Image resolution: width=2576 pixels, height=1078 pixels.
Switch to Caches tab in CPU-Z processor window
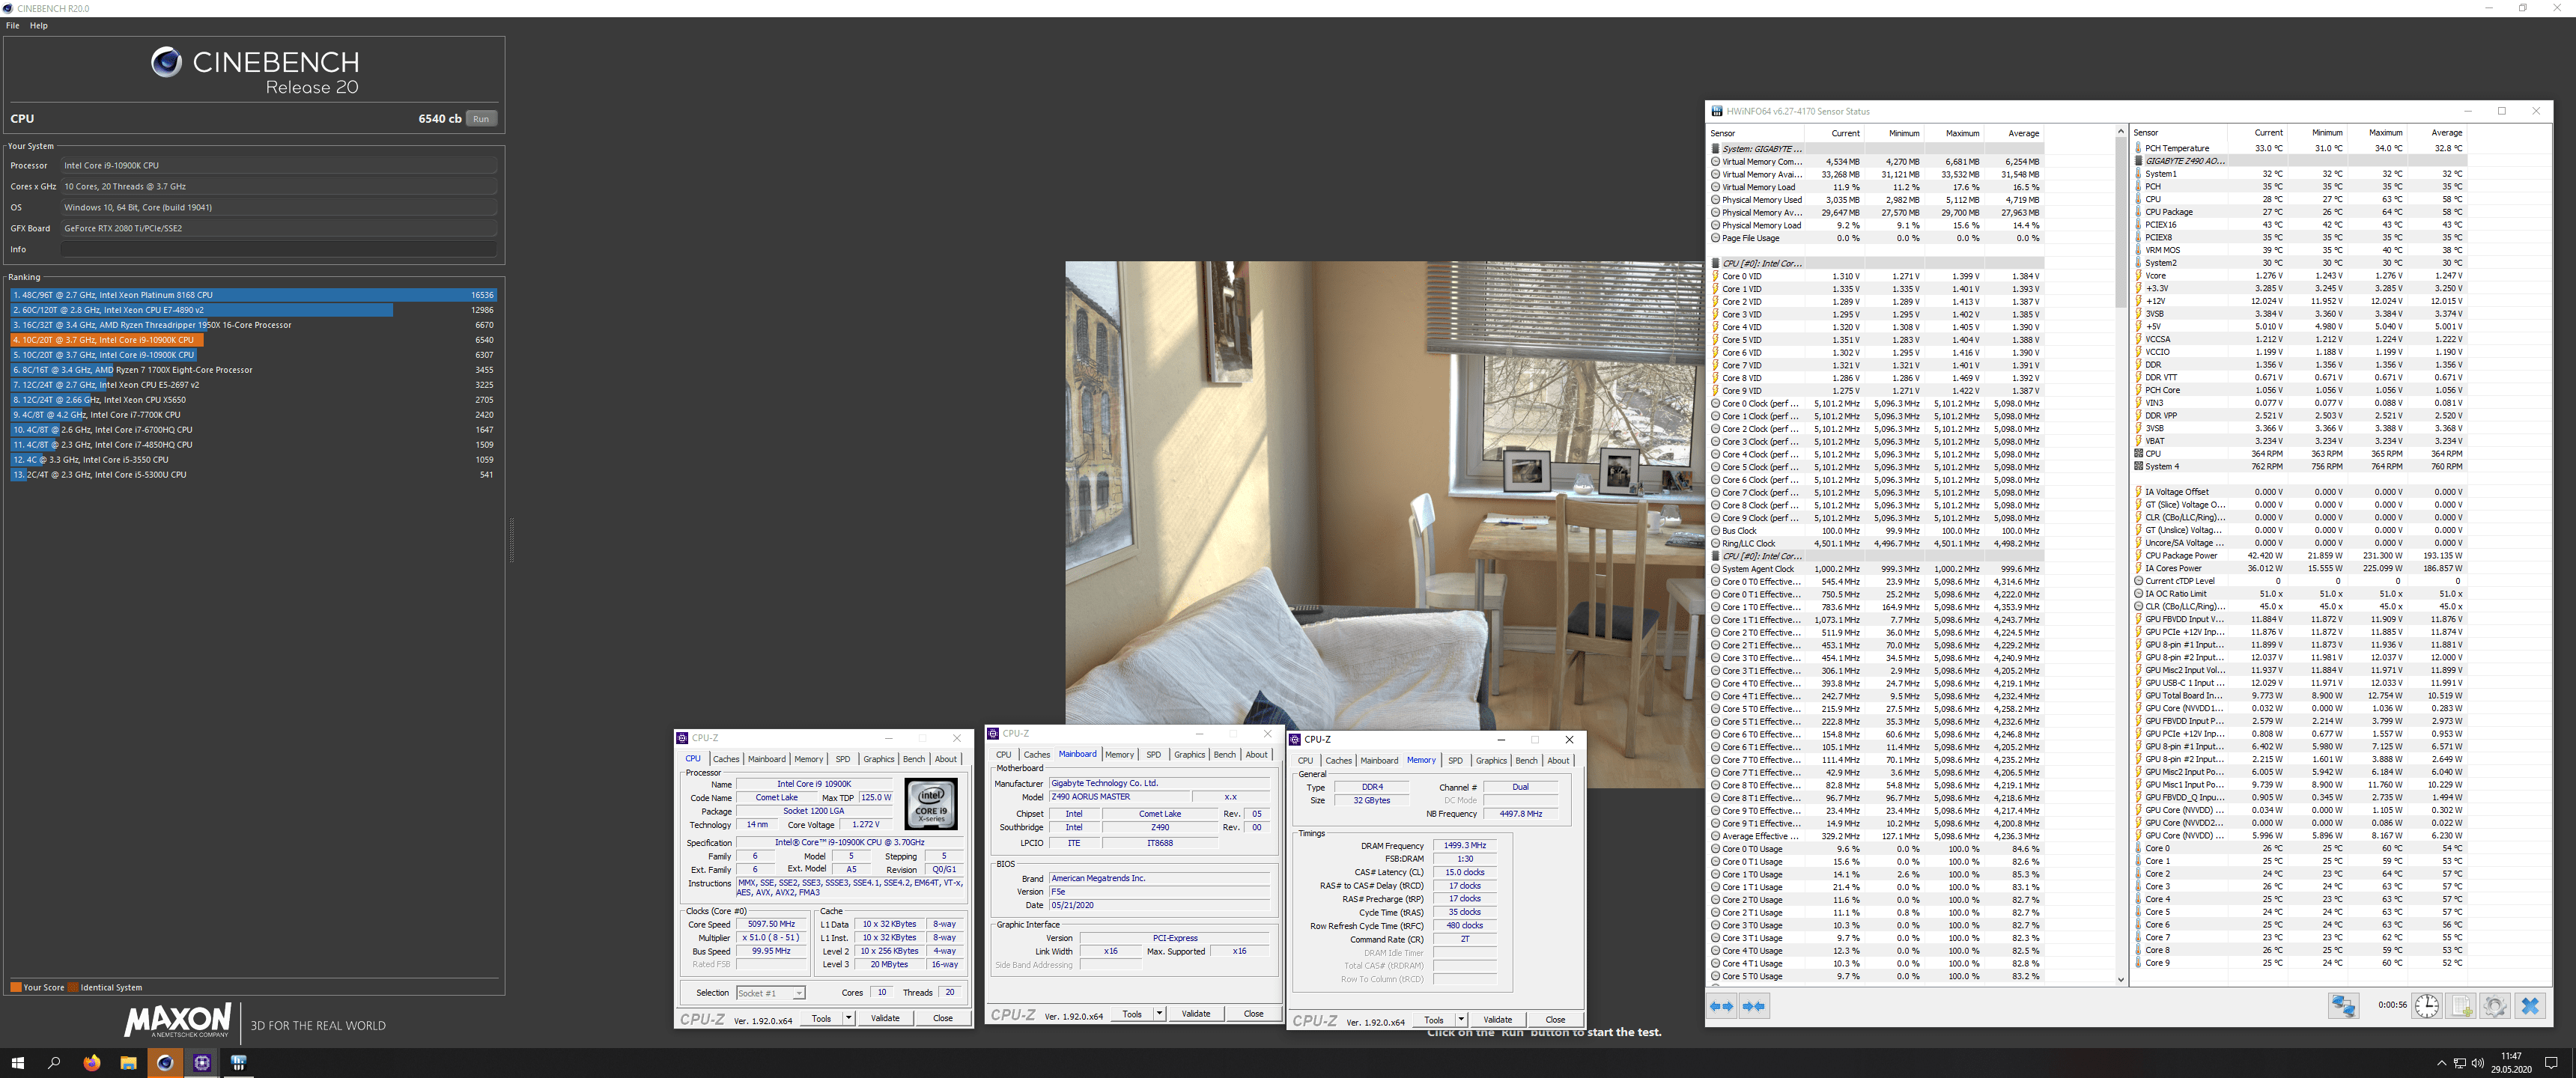tap(726, 759)
